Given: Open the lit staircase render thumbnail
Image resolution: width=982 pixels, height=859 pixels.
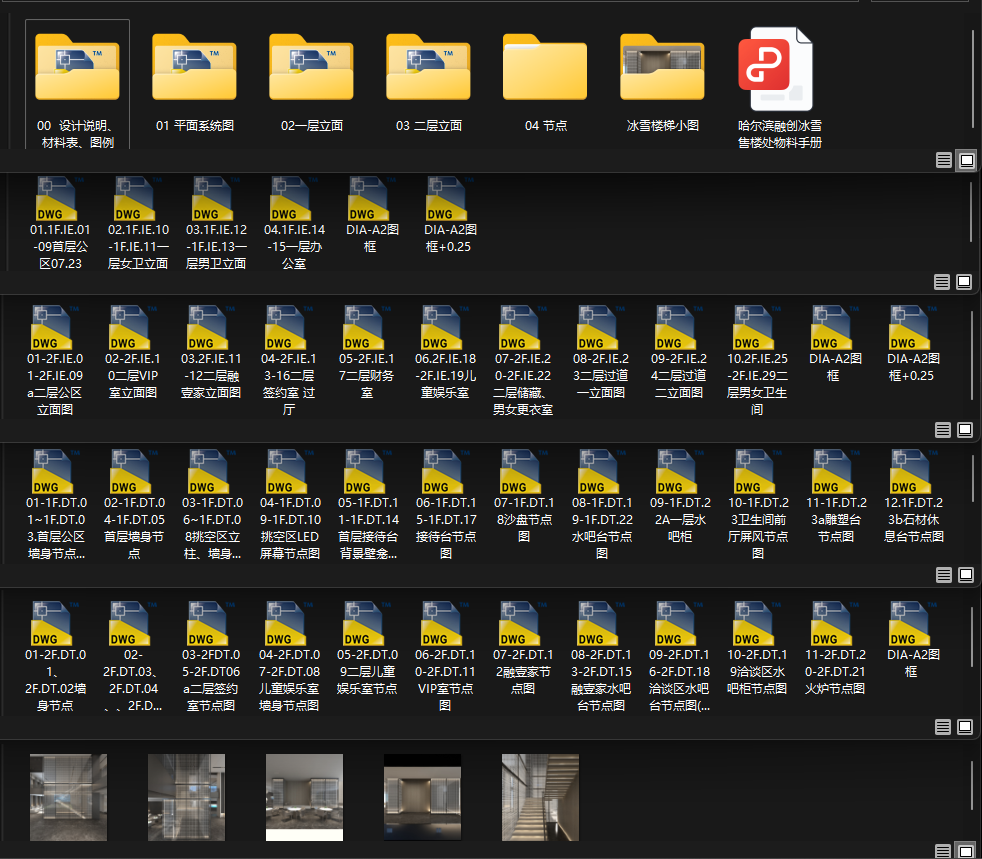Looking at the screenshot, I should [x=540, y=797].
